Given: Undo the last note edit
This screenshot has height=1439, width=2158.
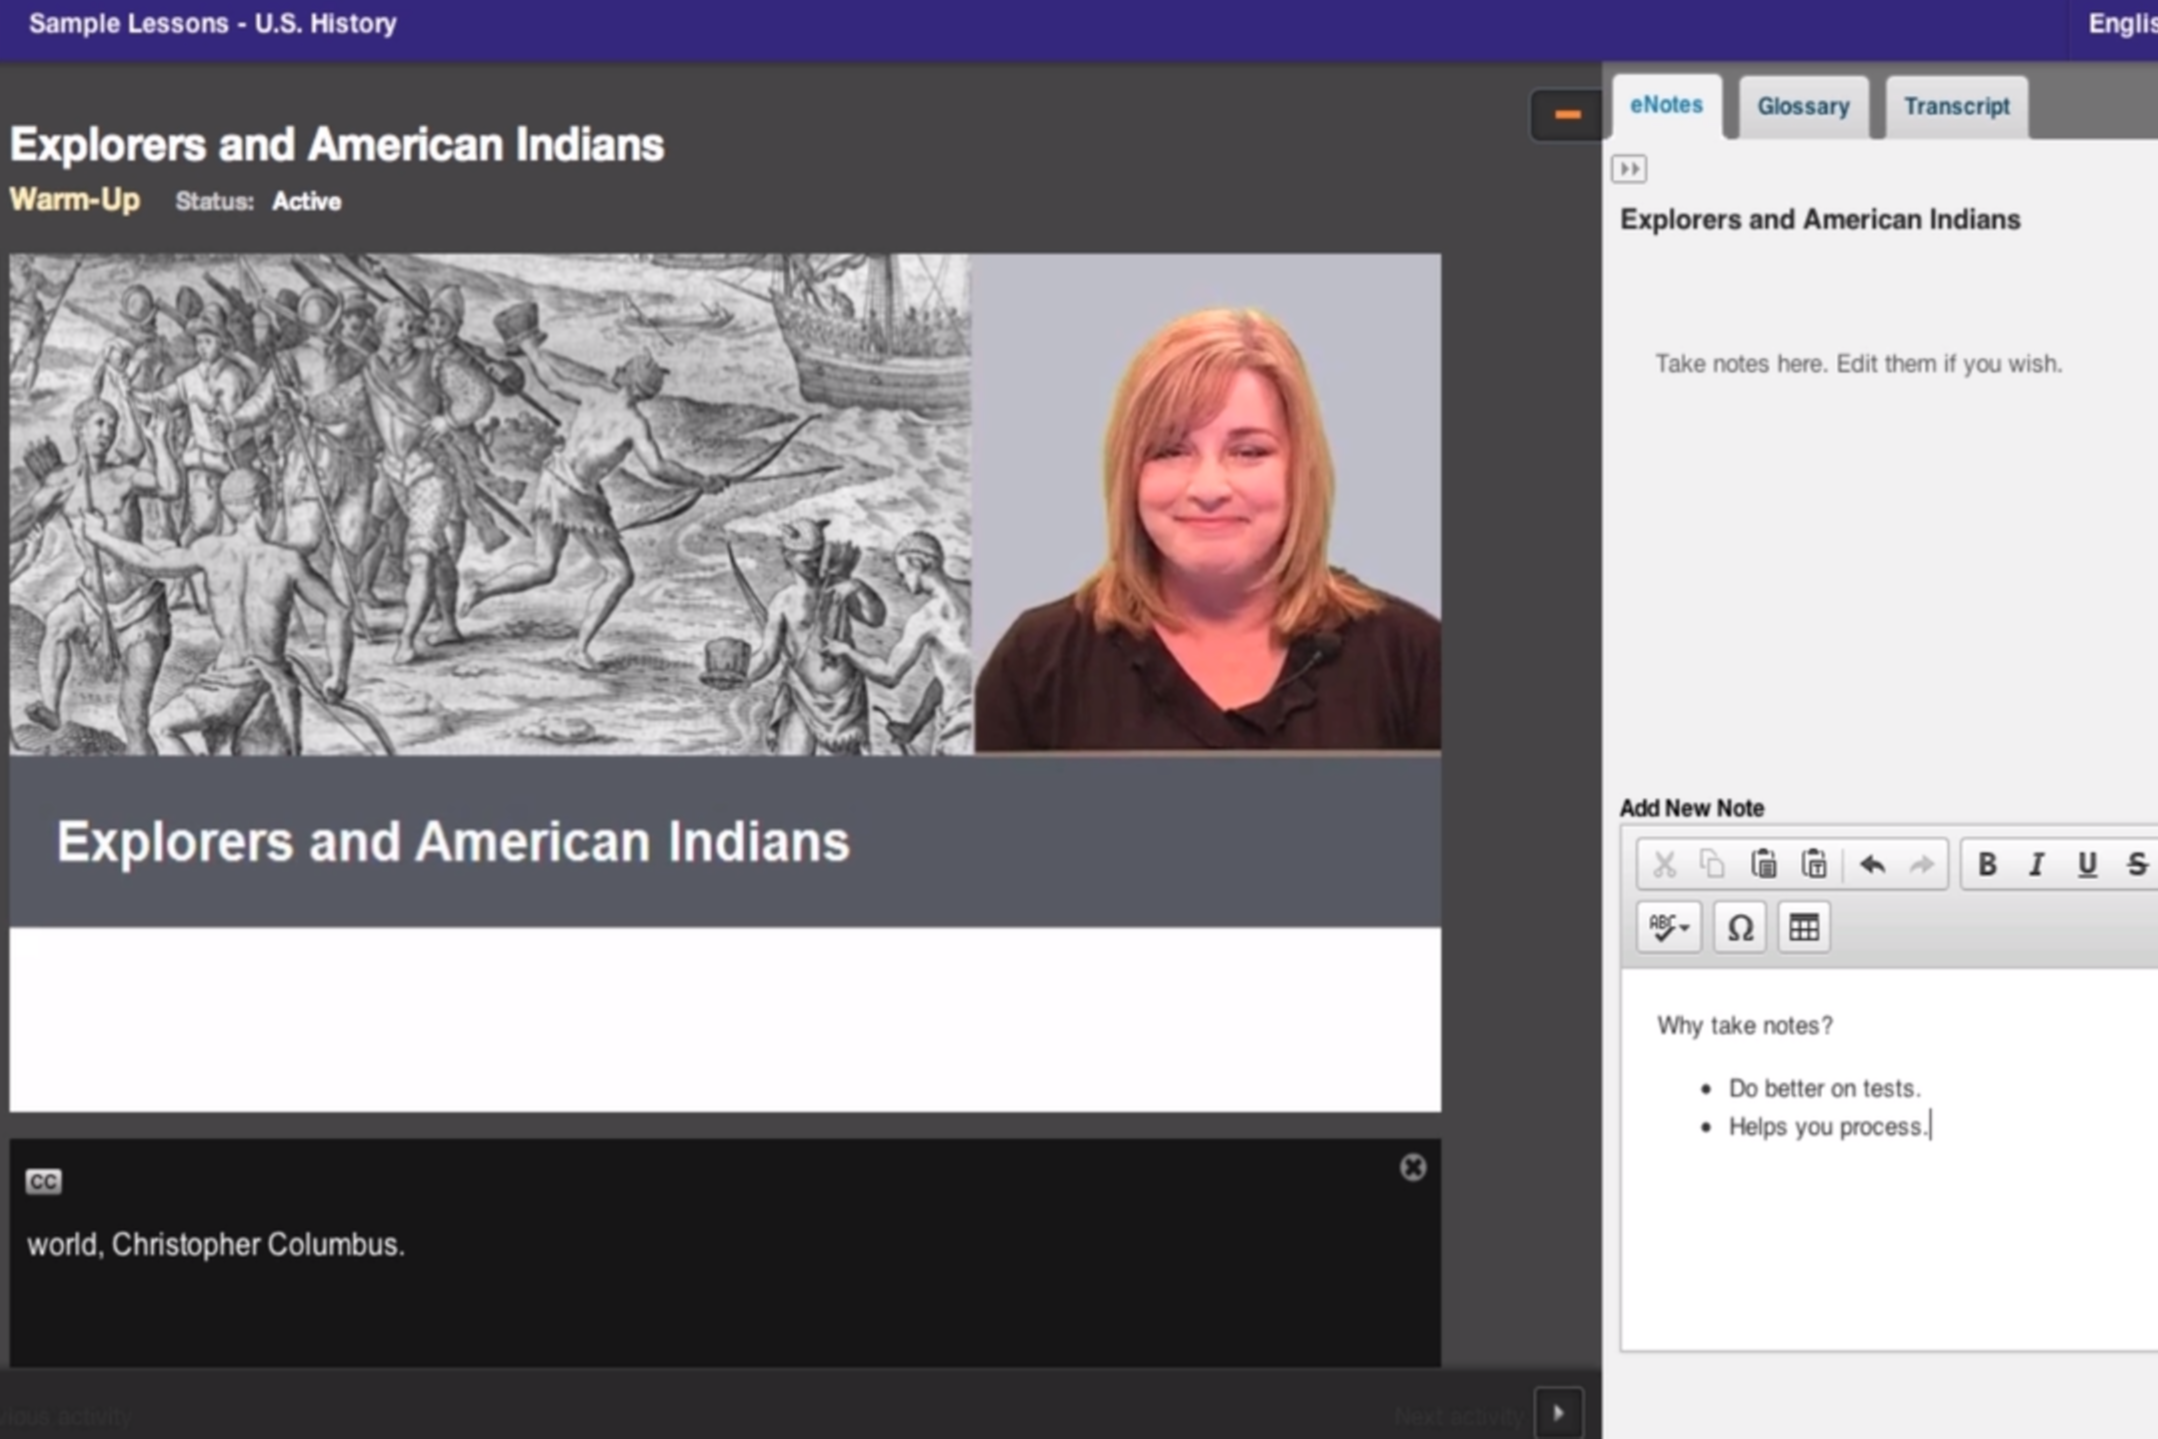Looking at the screenshot, I should click(x=1872, y=864).
